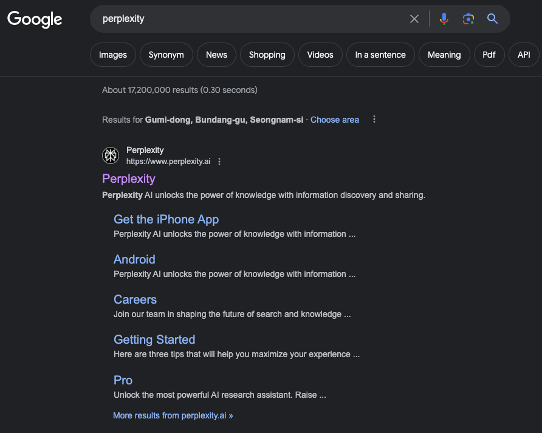Click the Google logo
The image size is (542, 433).
click(35, 19)
